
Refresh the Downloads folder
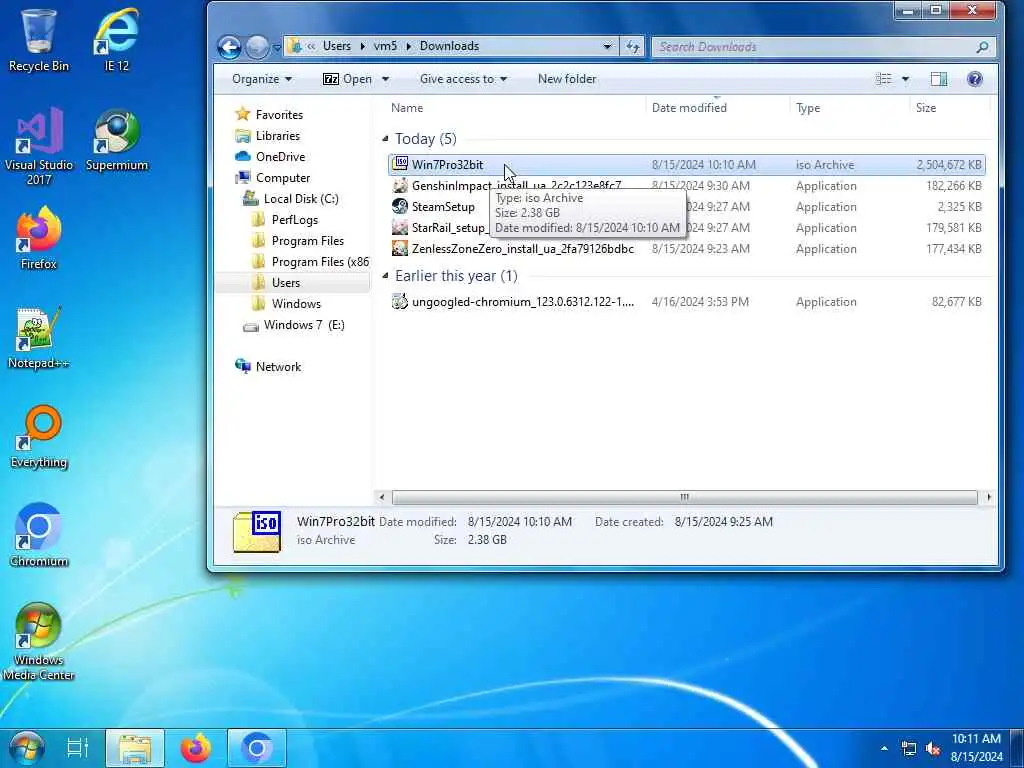632,46
